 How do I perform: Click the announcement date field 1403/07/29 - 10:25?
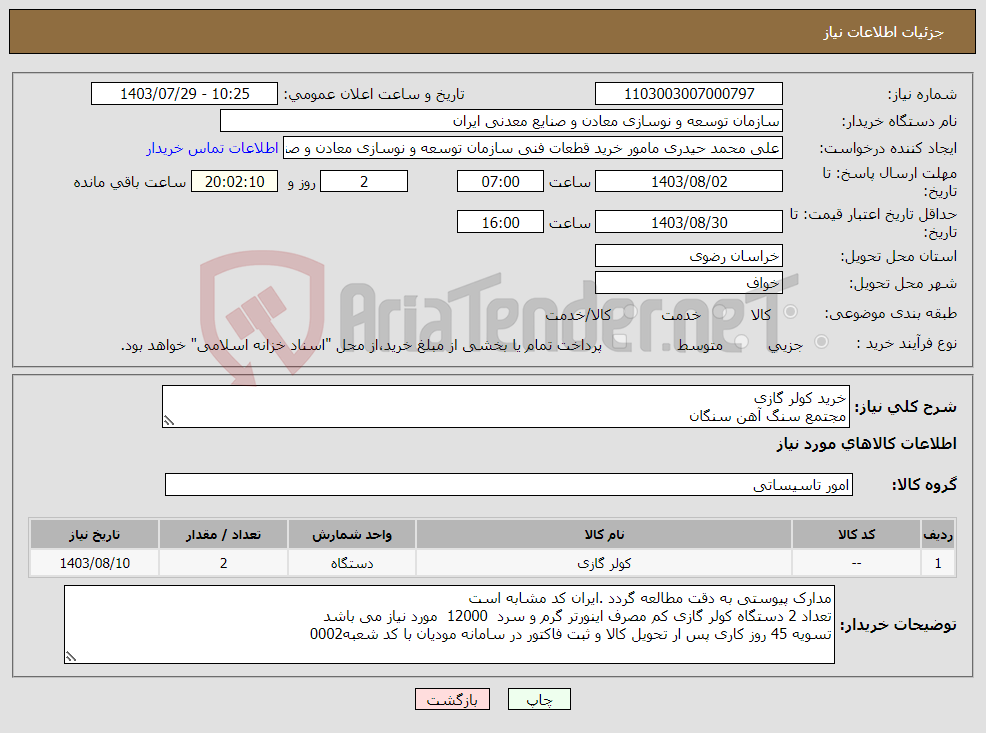point(184,94)
